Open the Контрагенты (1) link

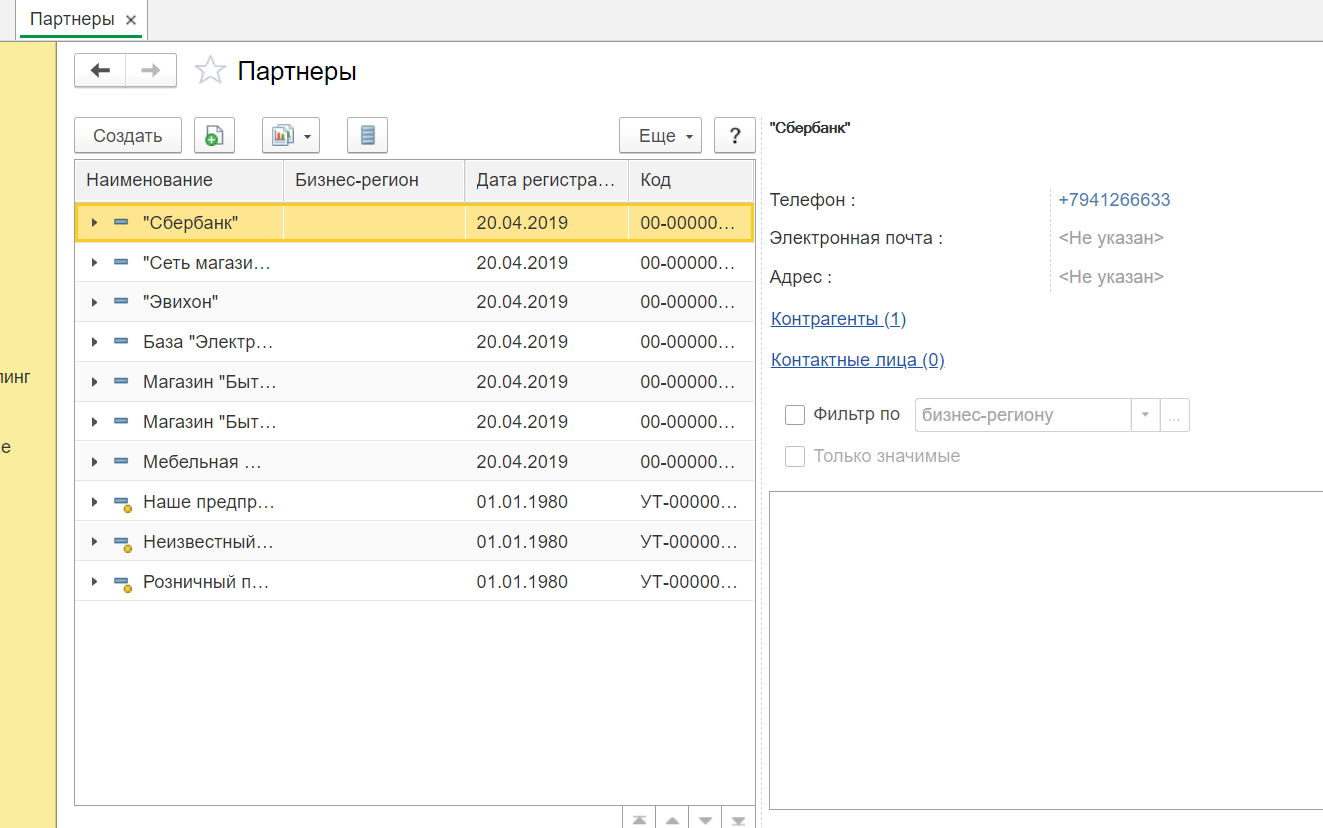(x=838, y=319)
